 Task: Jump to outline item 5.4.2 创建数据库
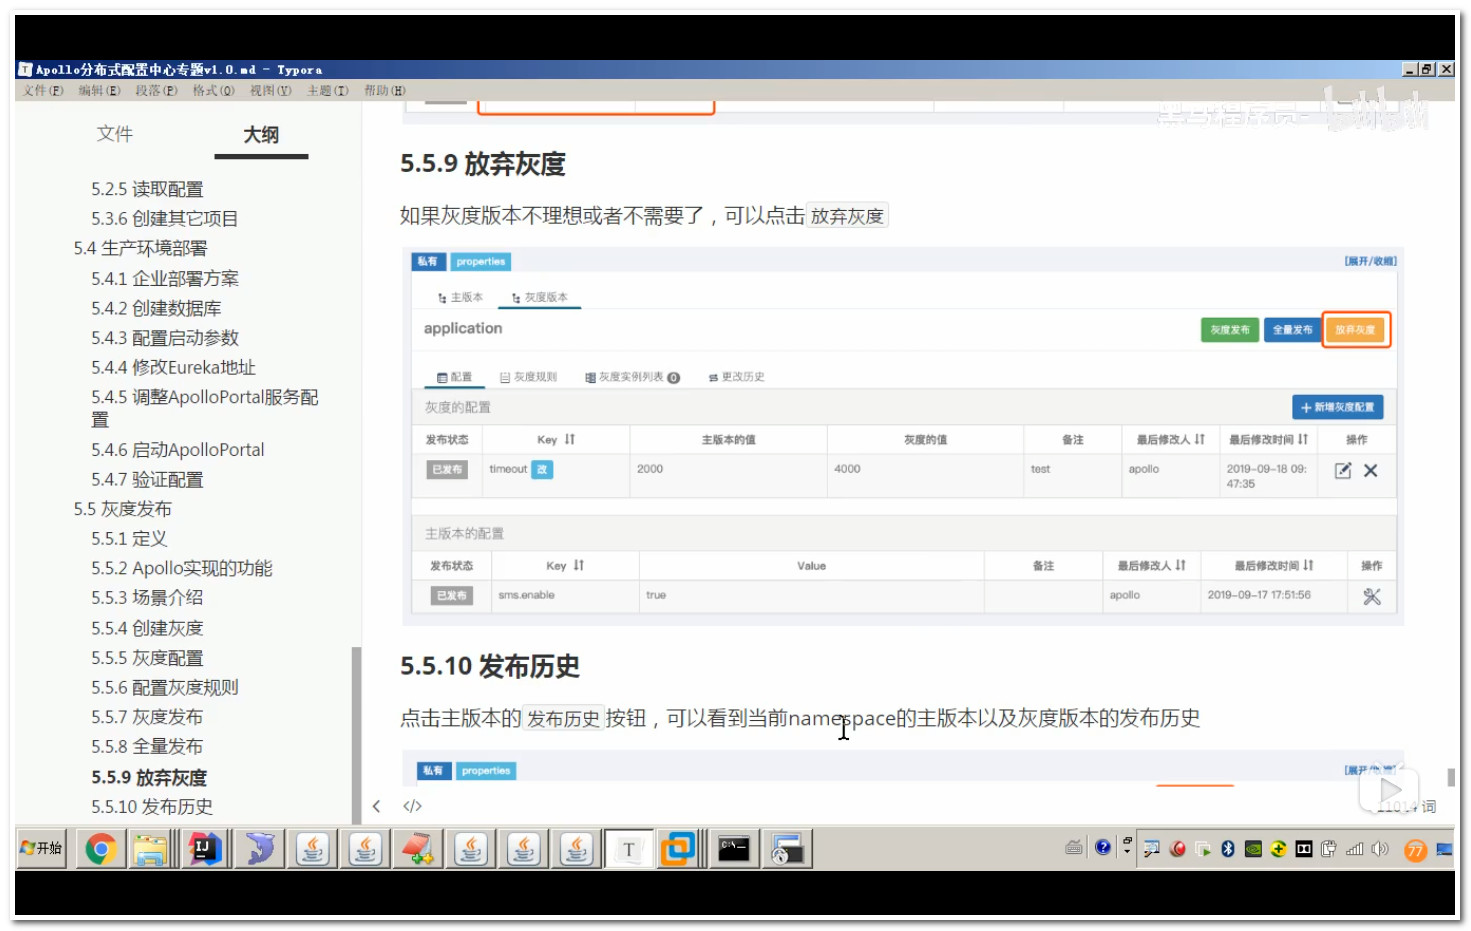156,308
